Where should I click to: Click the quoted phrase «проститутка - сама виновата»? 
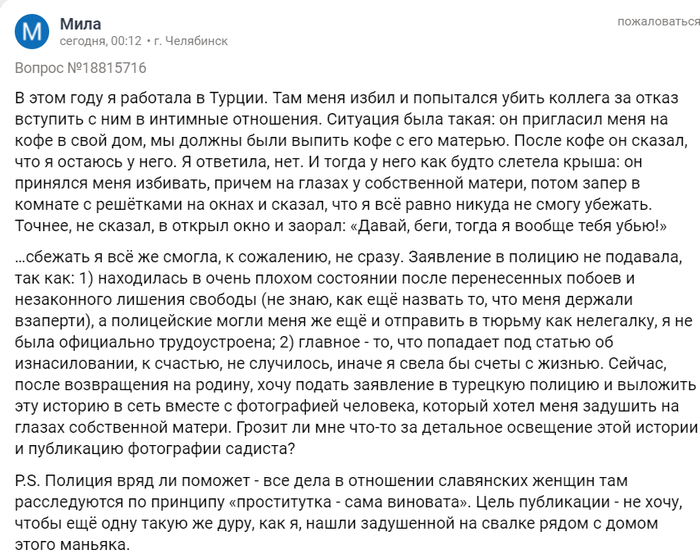[349, 507]
